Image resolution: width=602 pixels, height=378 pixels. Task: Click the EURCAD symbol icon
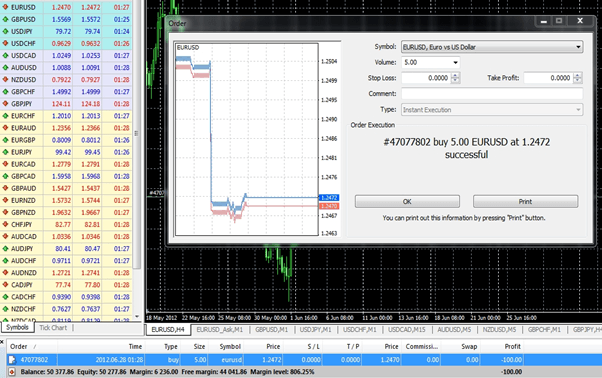tap(5, 164)
